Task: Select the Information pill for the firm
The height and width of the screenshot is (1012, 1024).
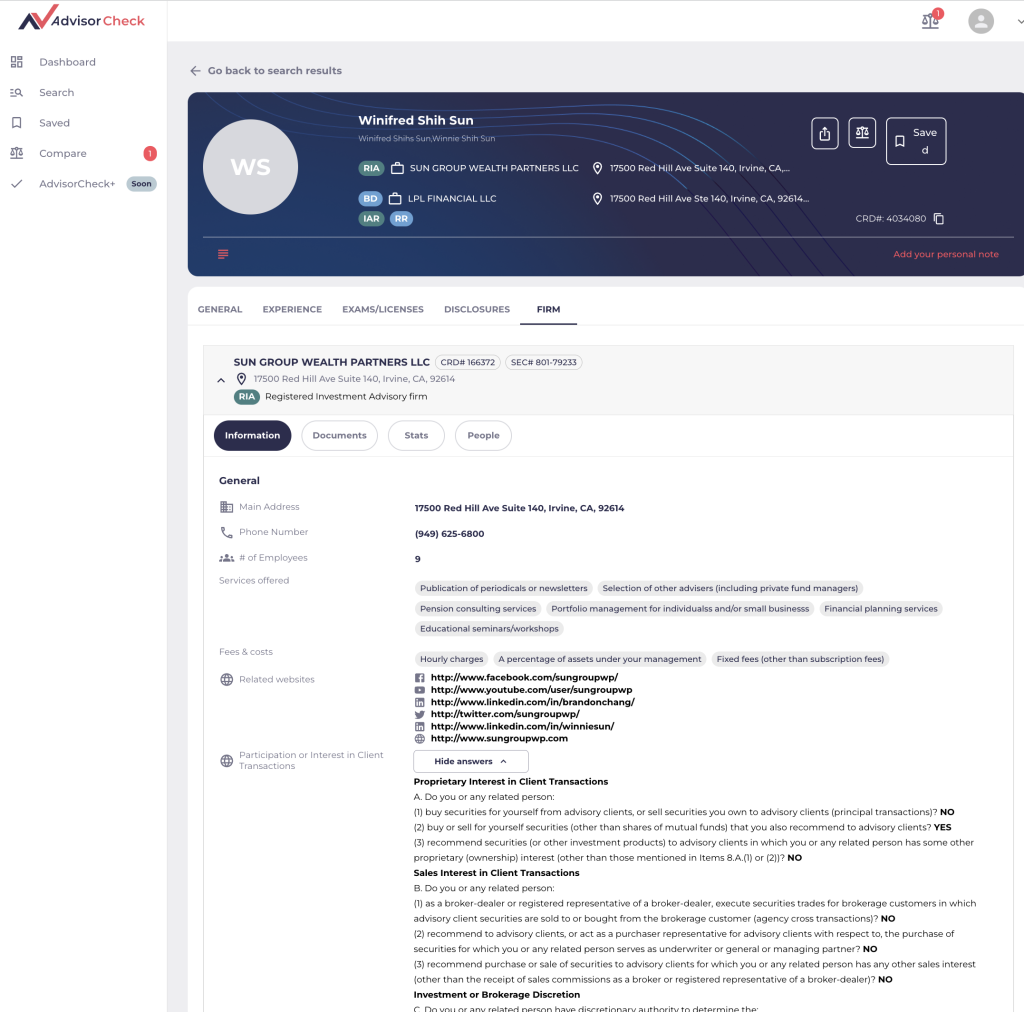Action: pos(252,435)
